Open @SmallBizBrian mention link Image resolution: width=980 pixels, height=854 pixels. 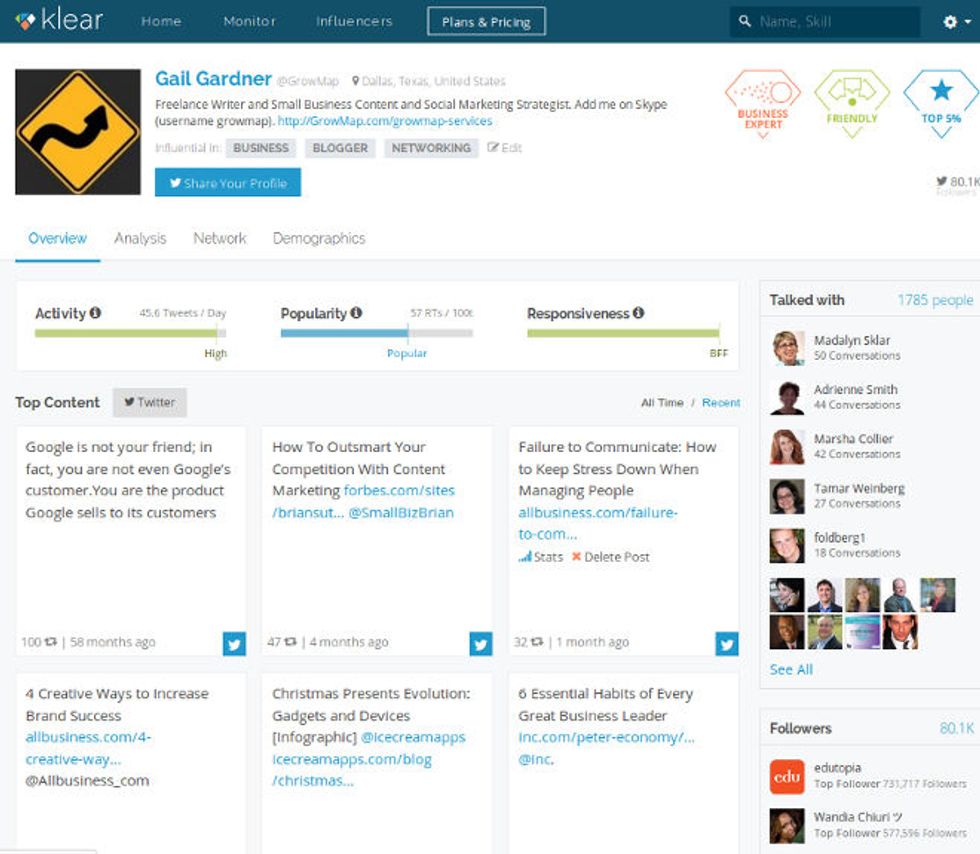point(401,513)
